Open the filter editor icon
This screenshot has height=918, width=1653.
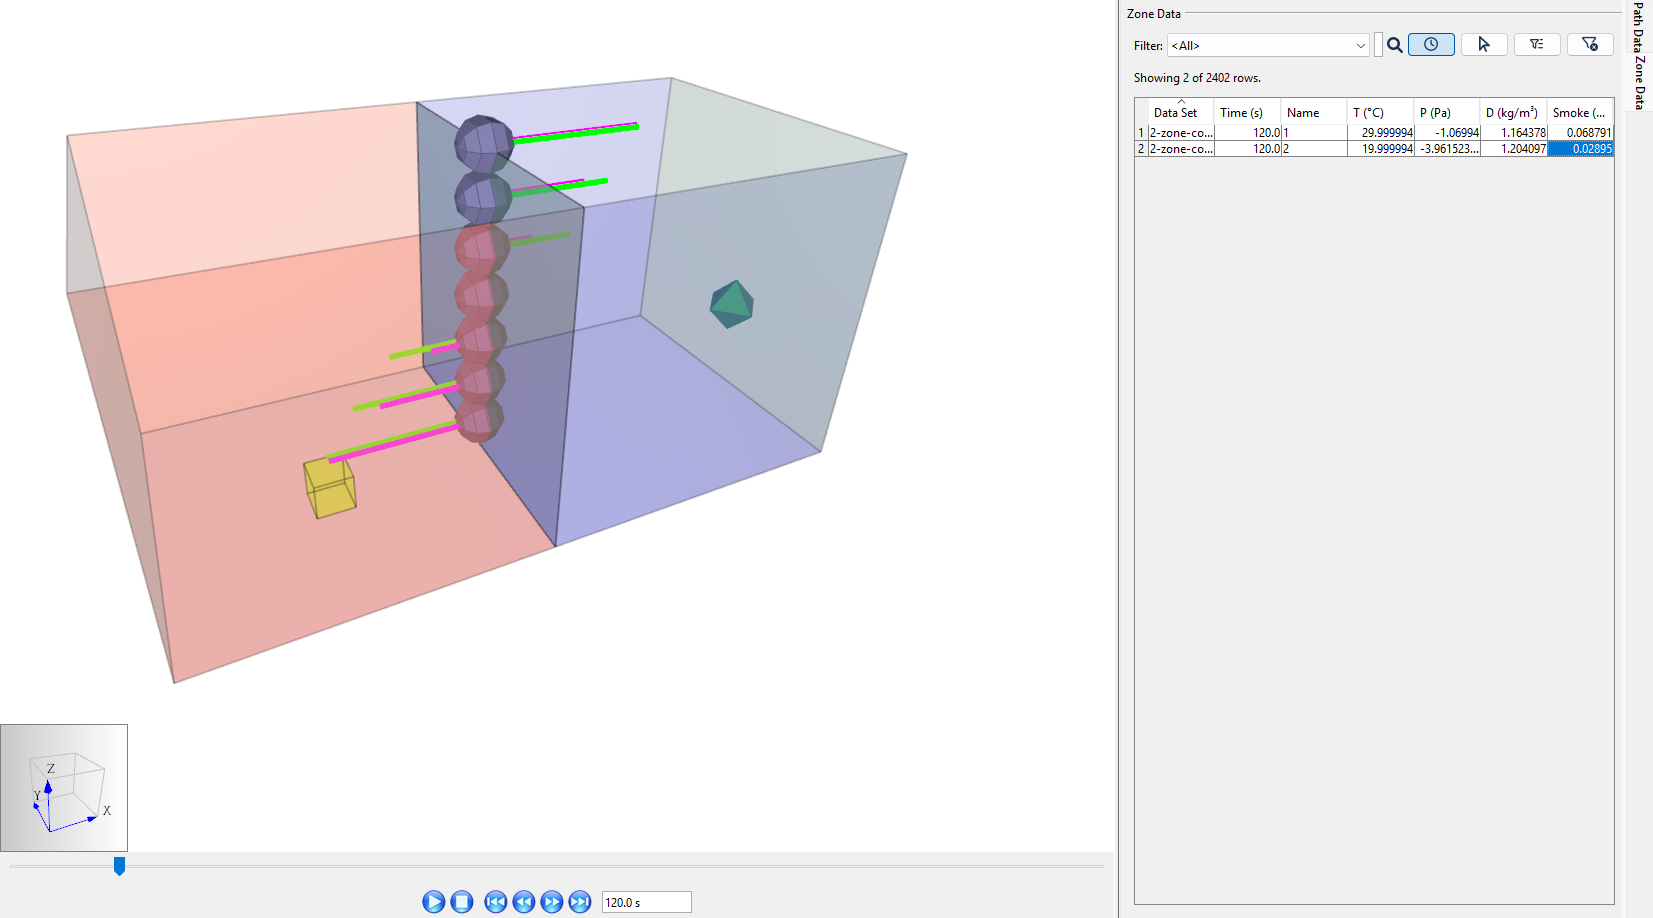click(x=1537, y=44)
